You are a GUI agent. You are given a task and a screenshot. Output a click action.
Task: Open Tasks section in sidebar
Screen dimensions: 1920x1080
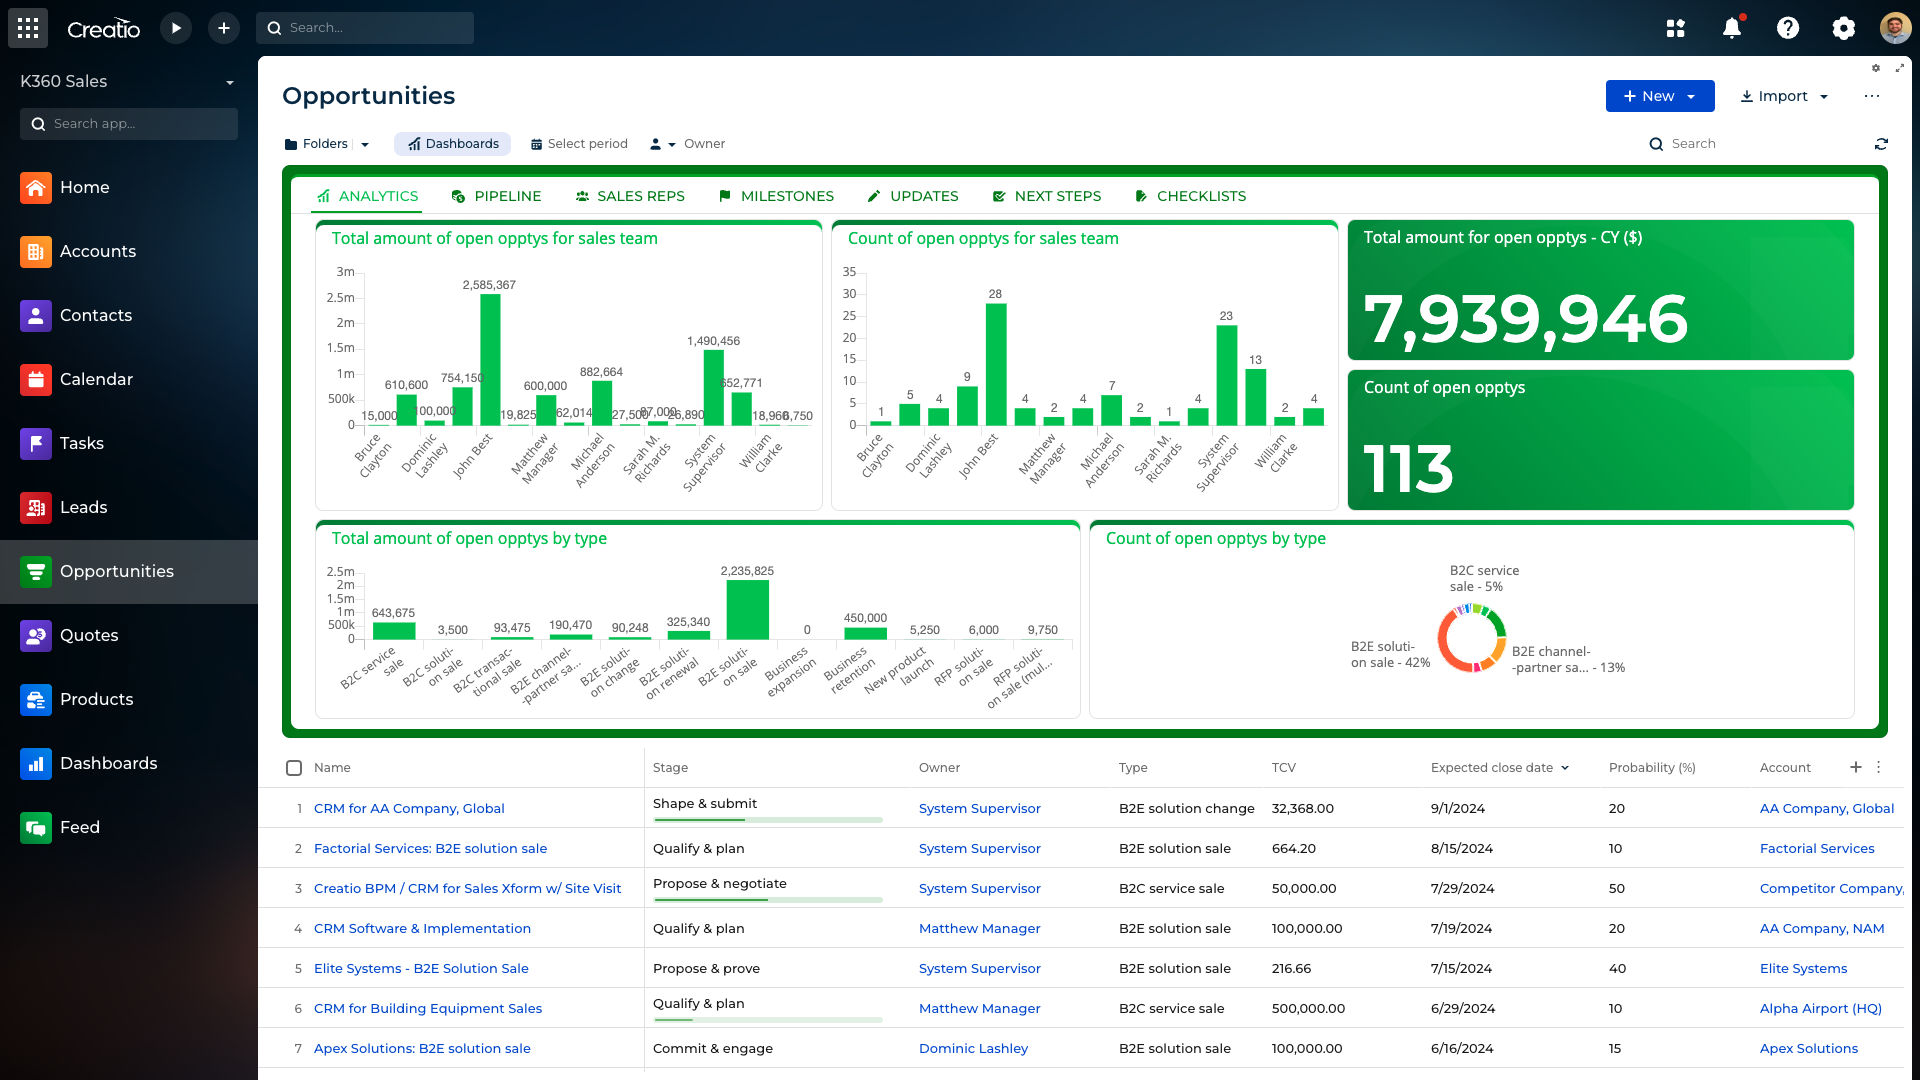(129, 443)
